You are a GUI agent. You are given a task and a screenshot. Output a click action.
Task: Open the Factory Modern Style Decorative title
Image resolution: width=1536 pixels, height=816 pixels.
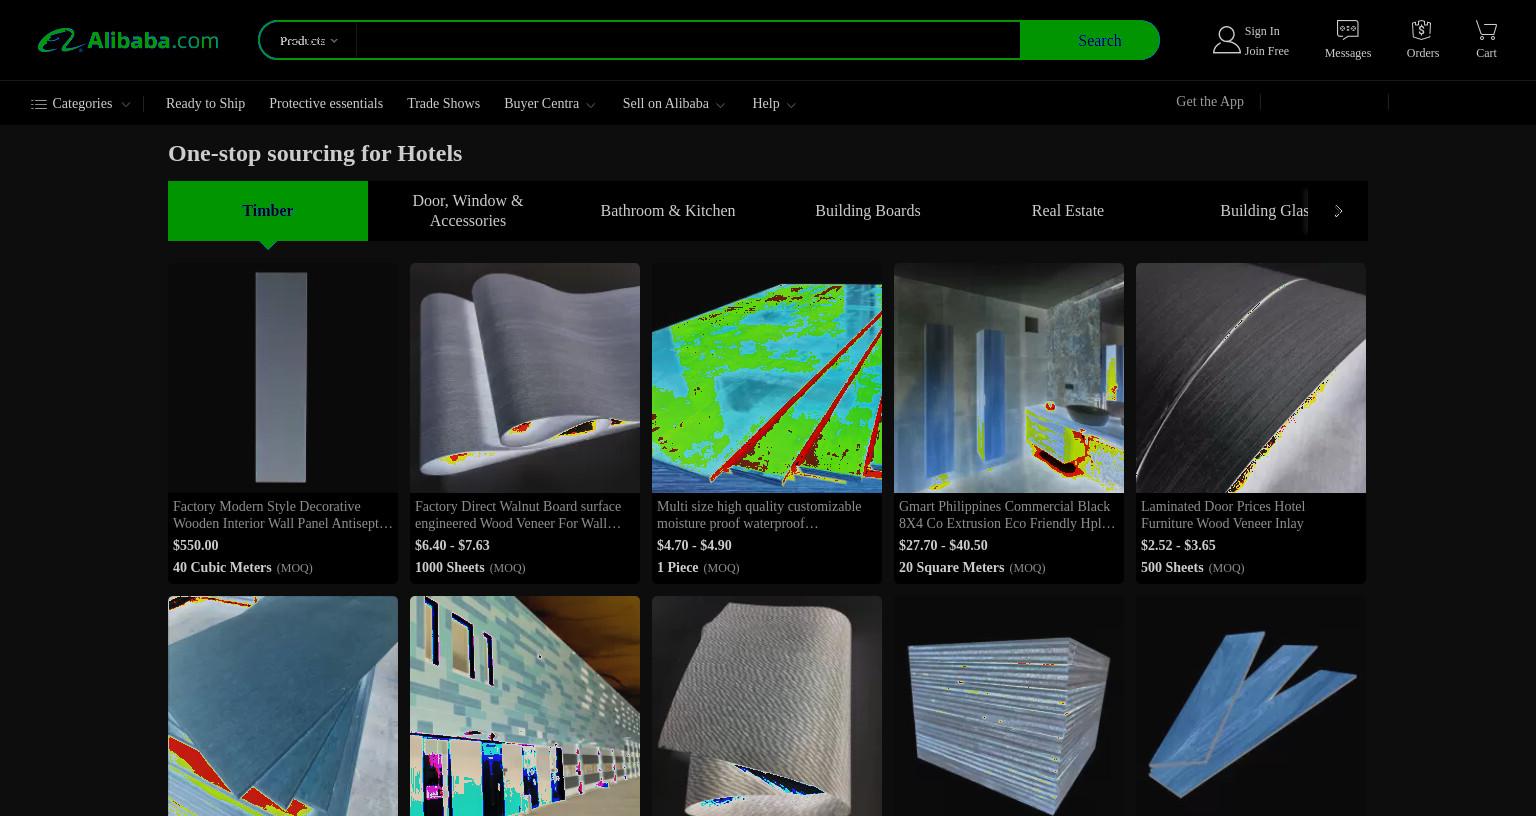tap(283, 515)
